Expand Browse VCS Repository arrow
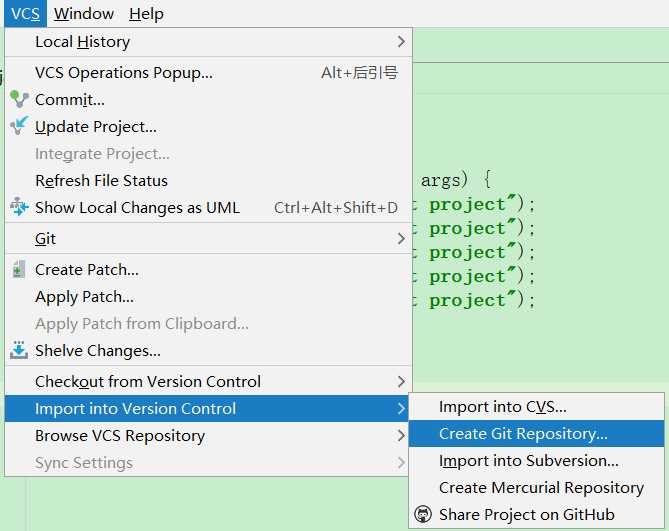Image resolution: width=669 pixels, height=531 pixels. [x=401, y=435]
